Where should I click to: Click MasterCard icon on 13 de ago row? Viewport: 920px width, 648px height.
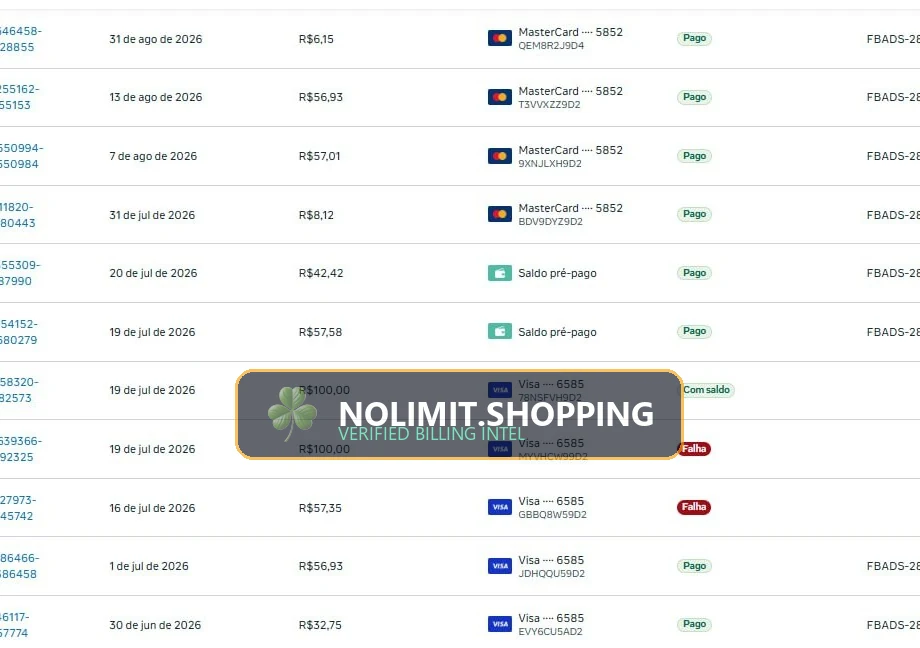500,97
